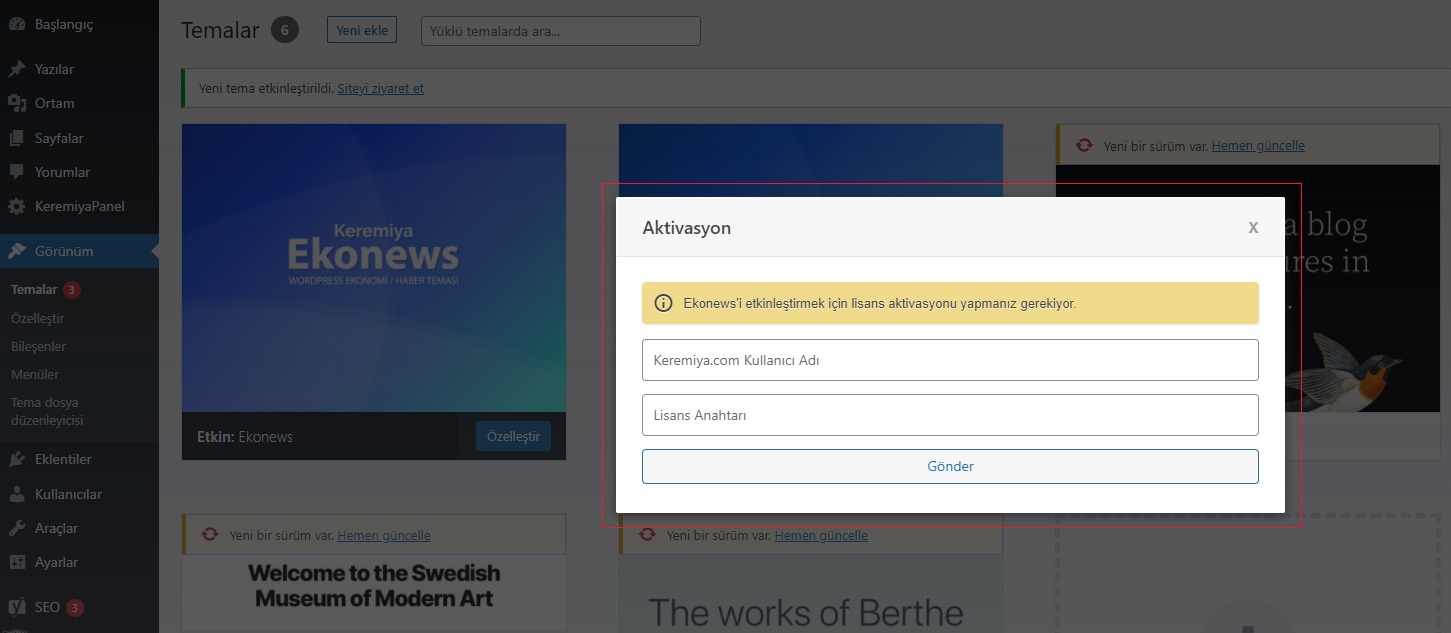This screenshot has height=633, width=1451.
Task: Open The works of Berthe theme
Action: click(x=810, y=594)
